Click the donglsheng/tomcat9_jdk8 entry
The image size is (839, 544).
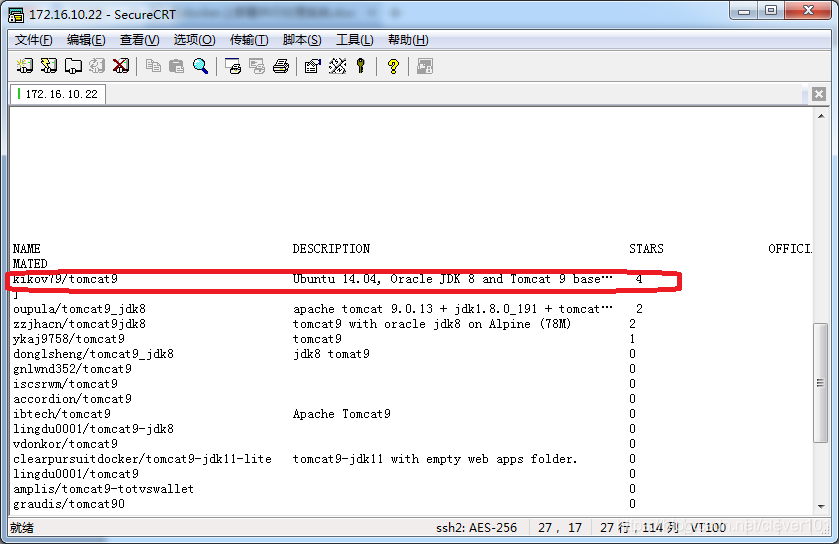tap(94, 354)
